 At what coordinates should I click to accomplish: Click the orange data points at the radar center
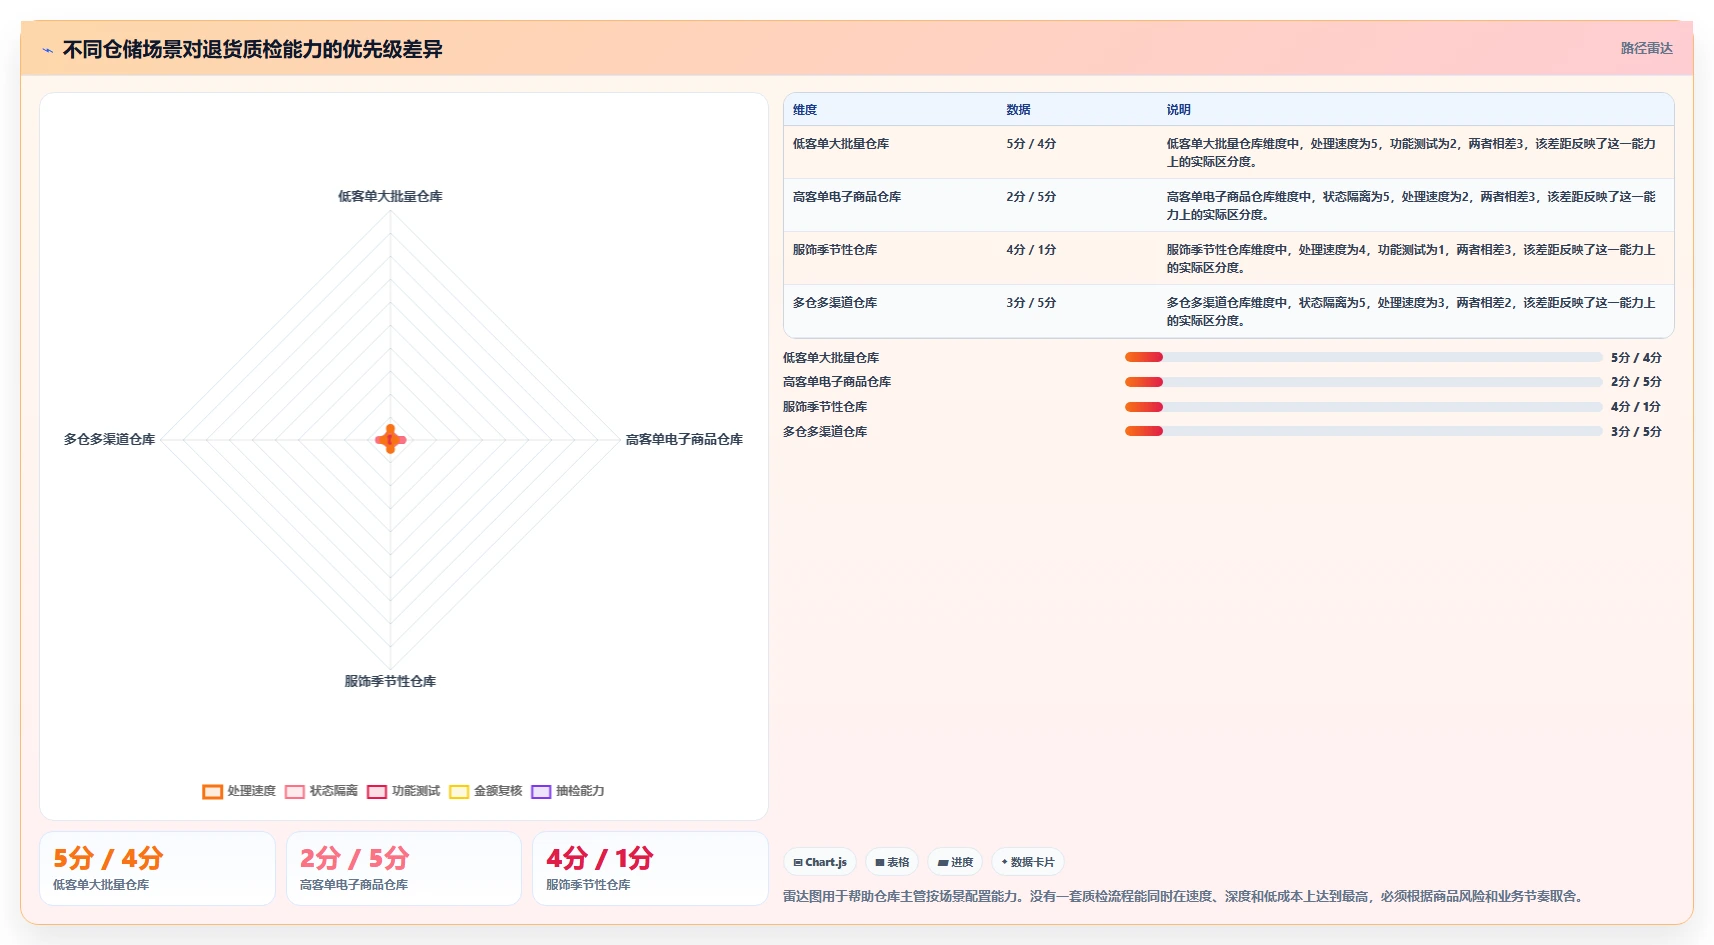[390, 439]
